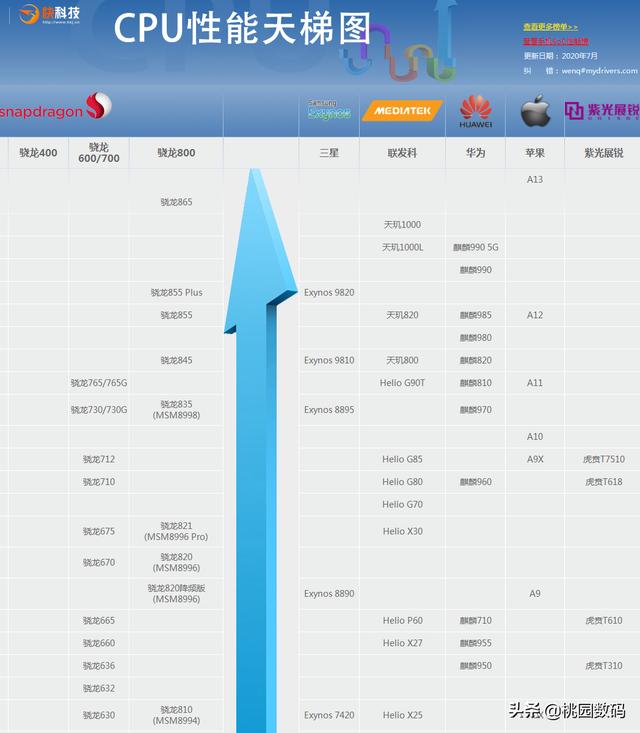Screen dimensions: 640x733
Task: Click the 虎贲T618 cell
Action: (604, 482)
